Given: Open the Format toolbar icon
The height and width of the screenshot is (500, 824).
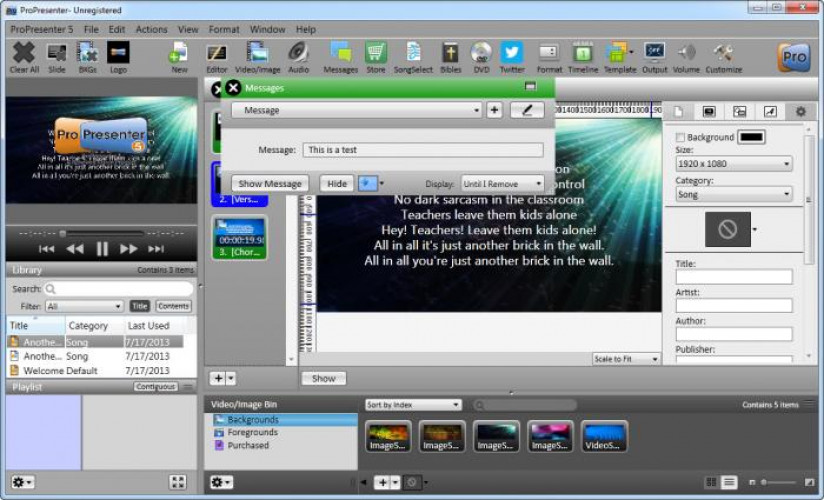Looking at the screenshot, I should (x=549, y=57).
